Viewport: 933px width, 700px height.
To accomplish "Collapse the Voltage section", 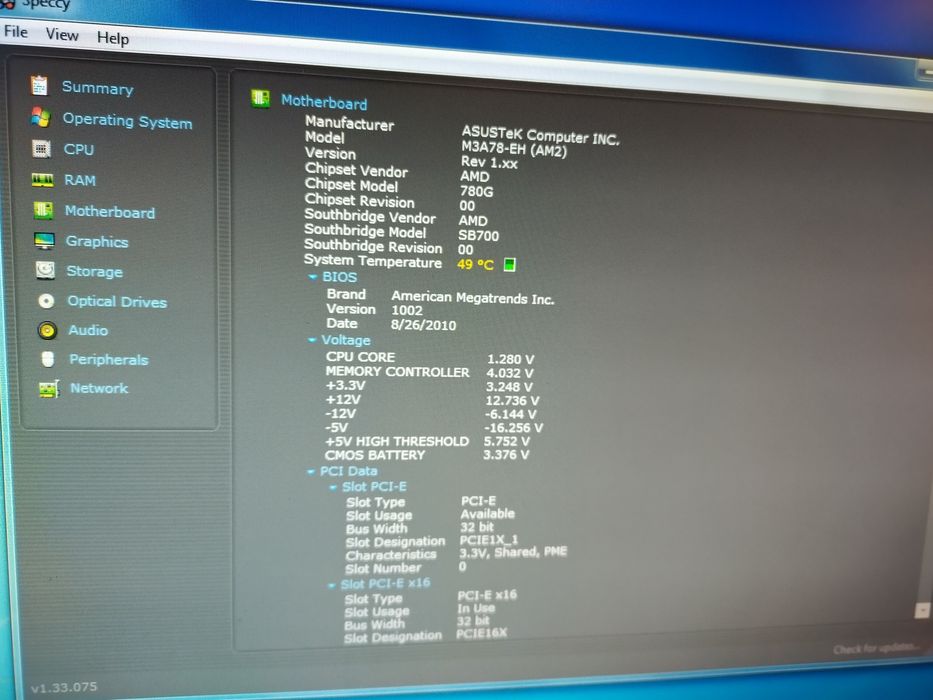I will point(312,340).
